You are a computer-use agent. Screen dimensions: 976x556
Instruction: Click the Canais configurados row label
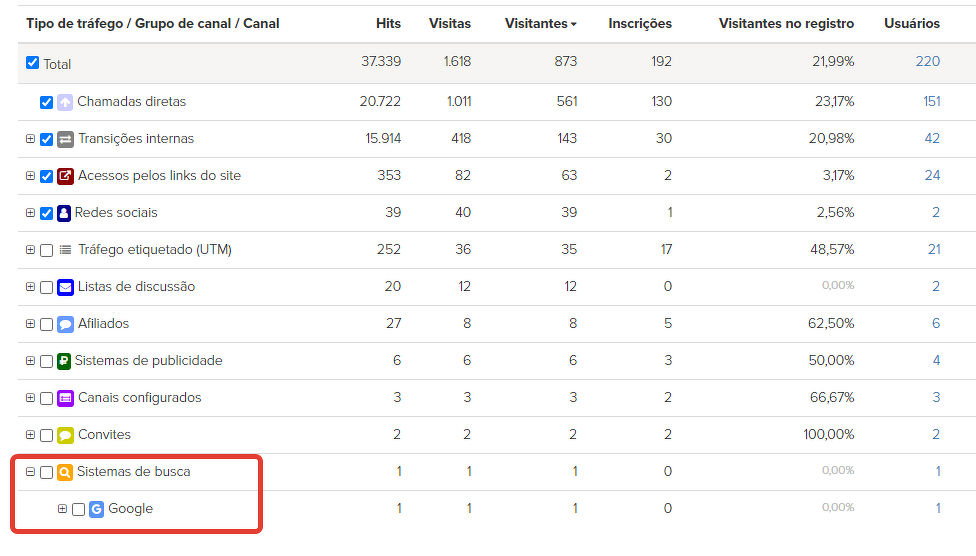[x=139, y=398]
